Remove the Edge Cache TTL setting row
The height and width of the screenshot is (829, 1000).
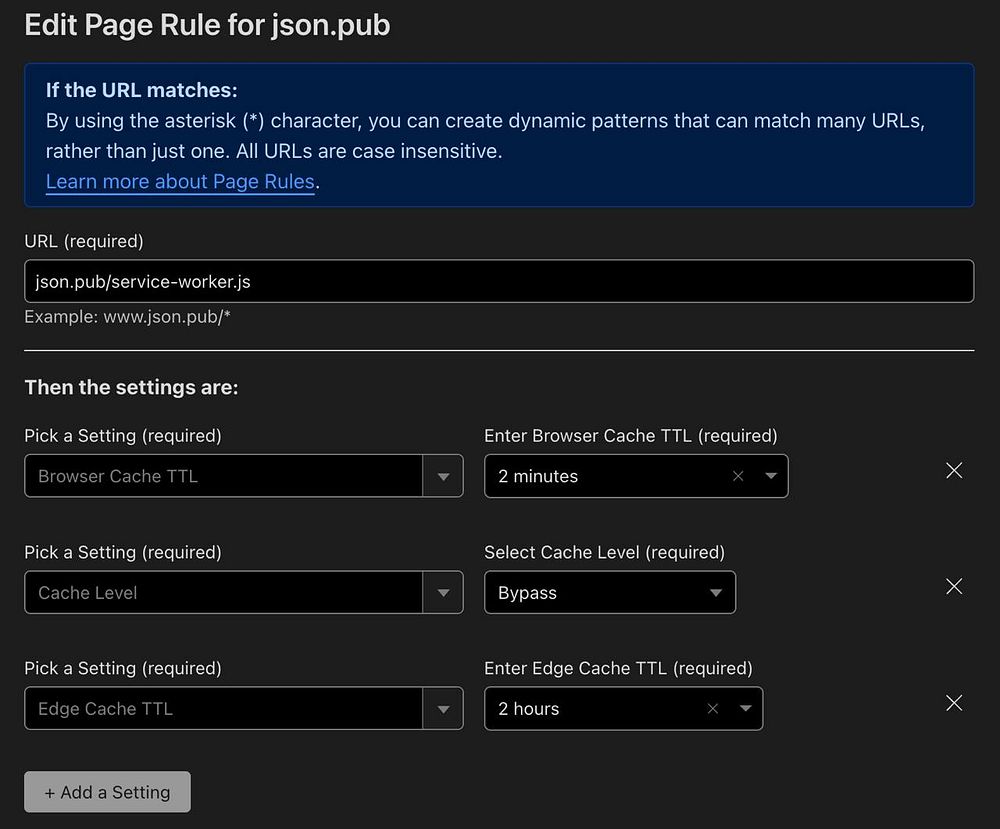tap(954, 703)
